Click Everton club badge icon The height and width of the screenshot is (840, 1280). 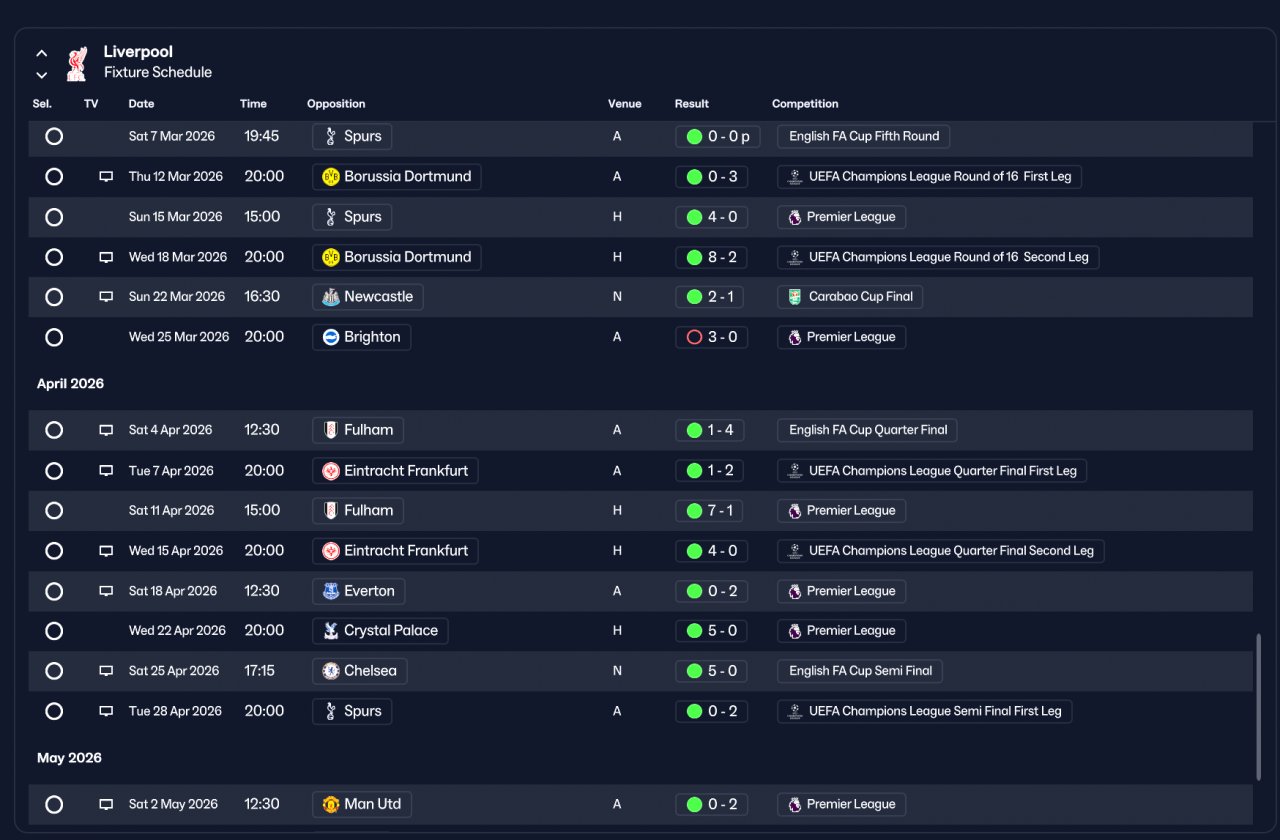click(x=330, y=591)
